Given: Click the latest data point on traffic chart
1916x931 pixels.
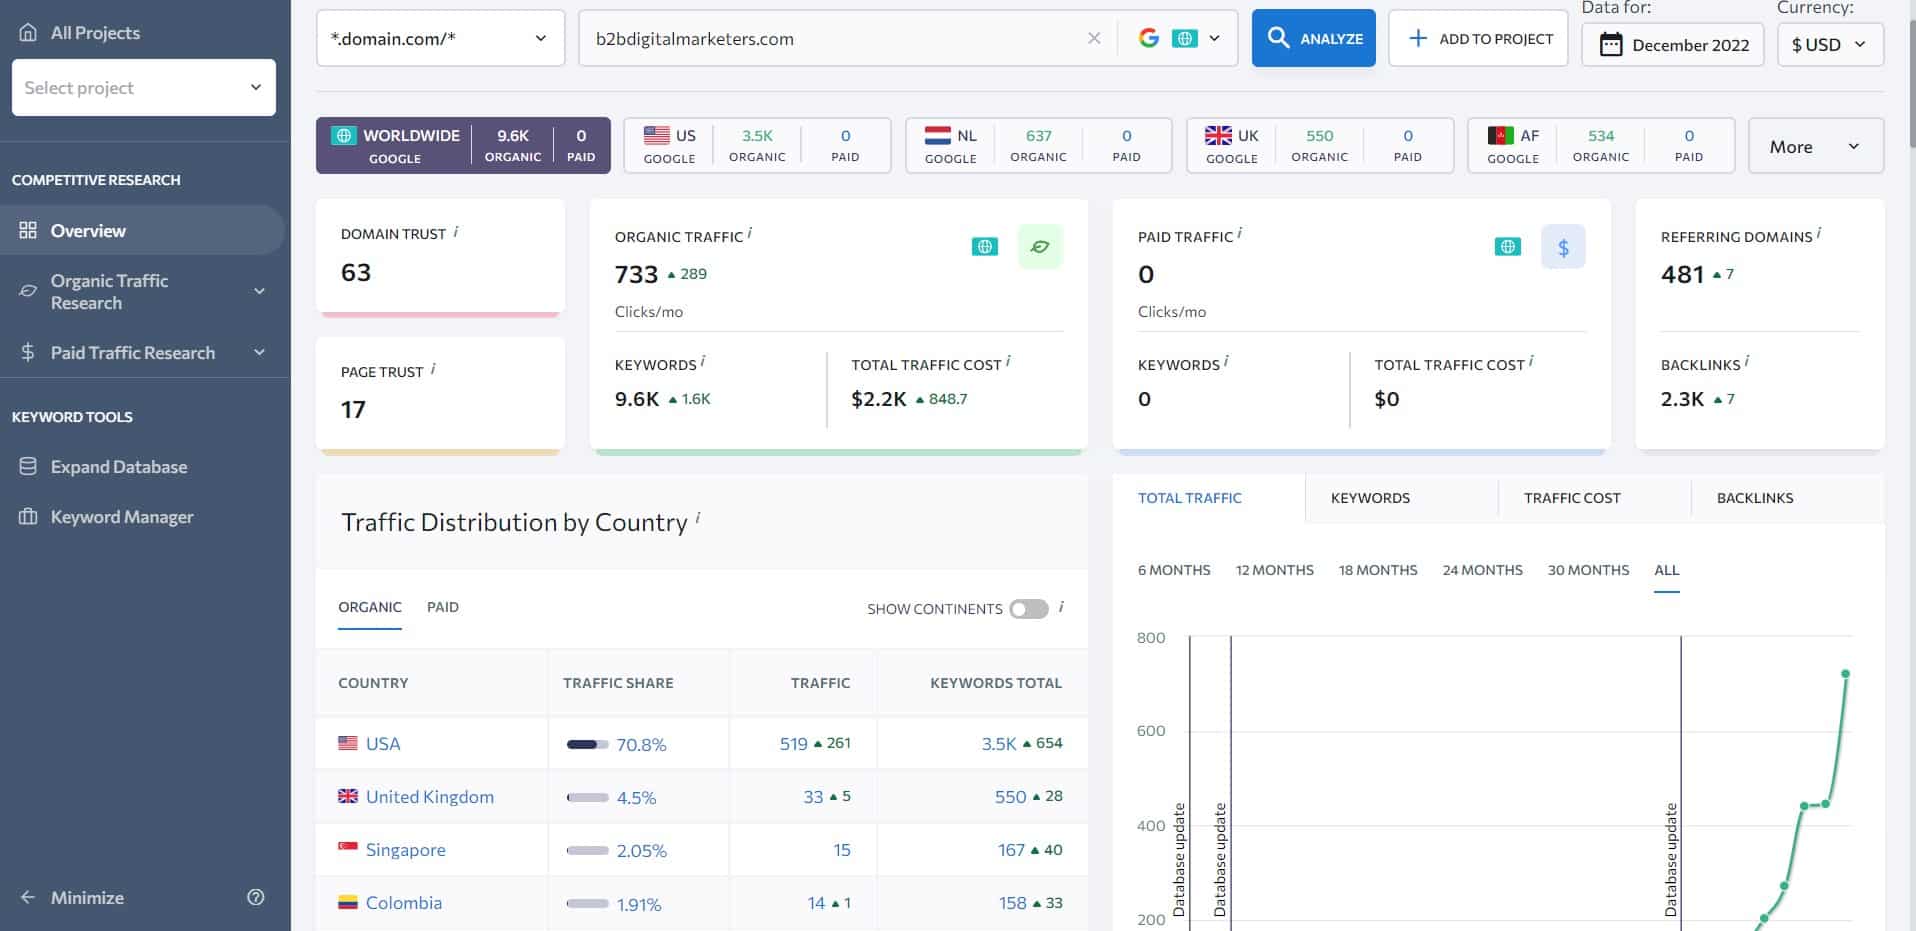Looking at the screenshot, I should pyautogui.click(x=1846, y=673).
